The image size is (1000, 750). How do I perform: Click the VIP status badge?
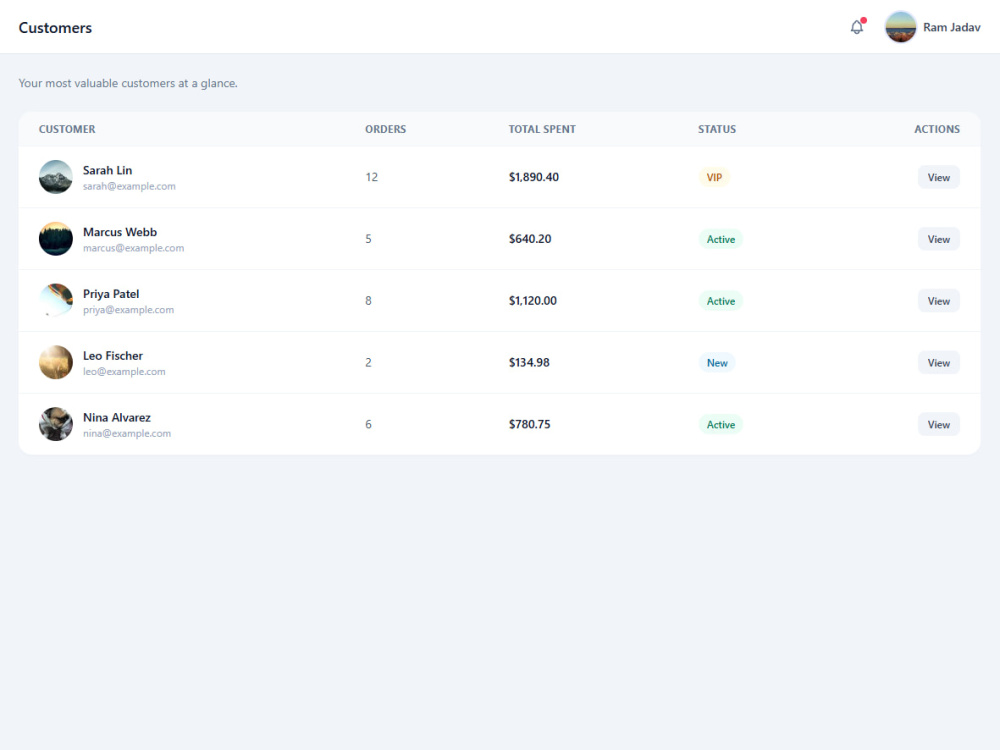(x=714, y=177)
